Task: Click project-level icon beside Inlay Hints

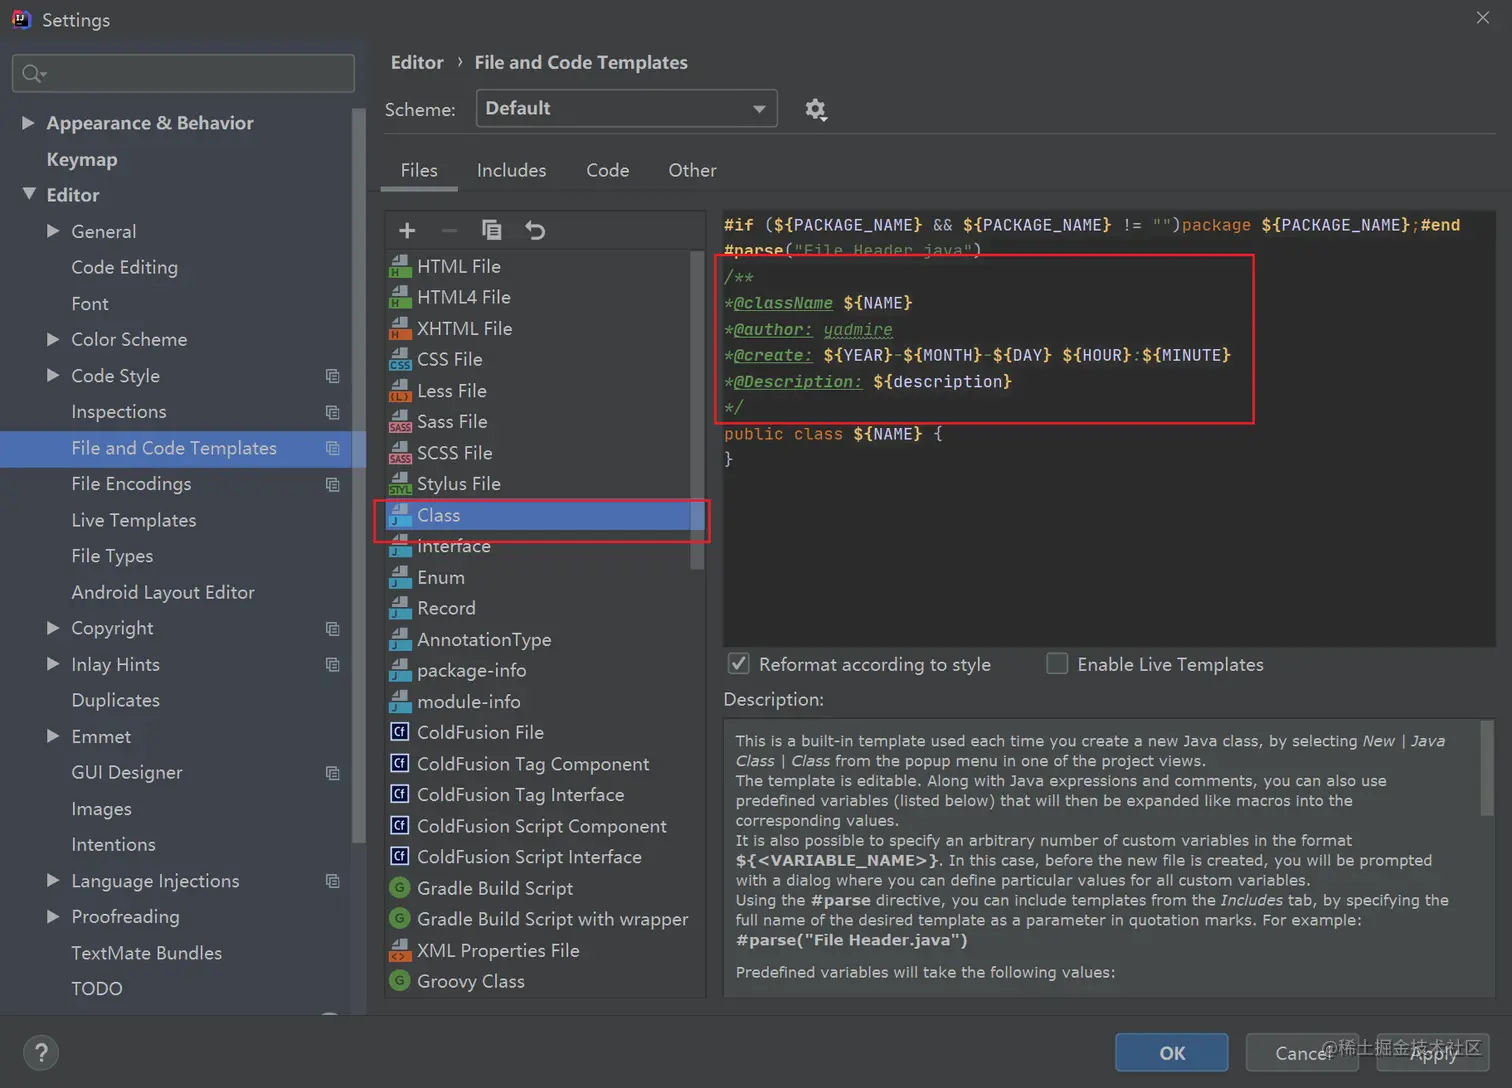Action: [333, 664]
